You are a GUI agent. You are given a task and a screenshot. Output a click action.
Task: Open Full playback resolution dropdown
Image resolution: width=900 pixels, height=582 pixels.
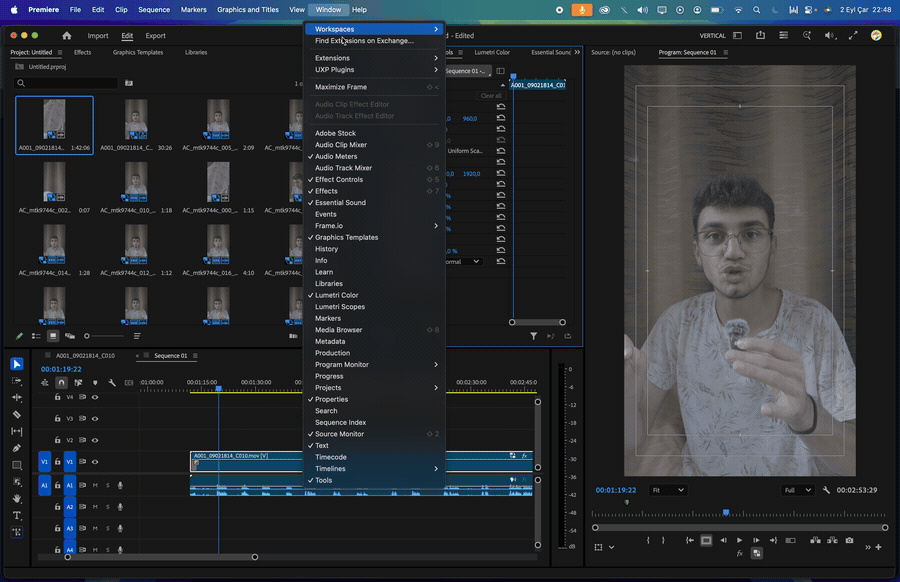tap(797, 490)
